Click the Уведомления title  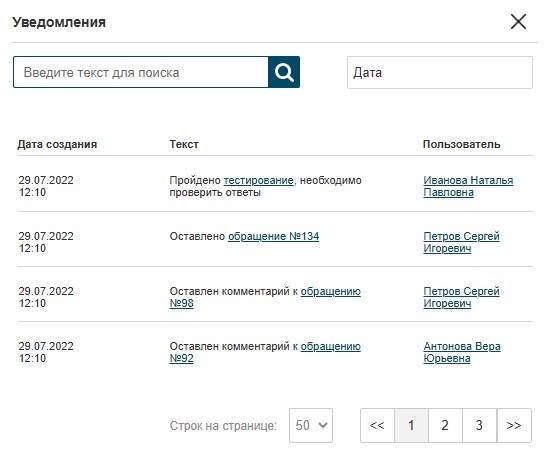point(59,22)
